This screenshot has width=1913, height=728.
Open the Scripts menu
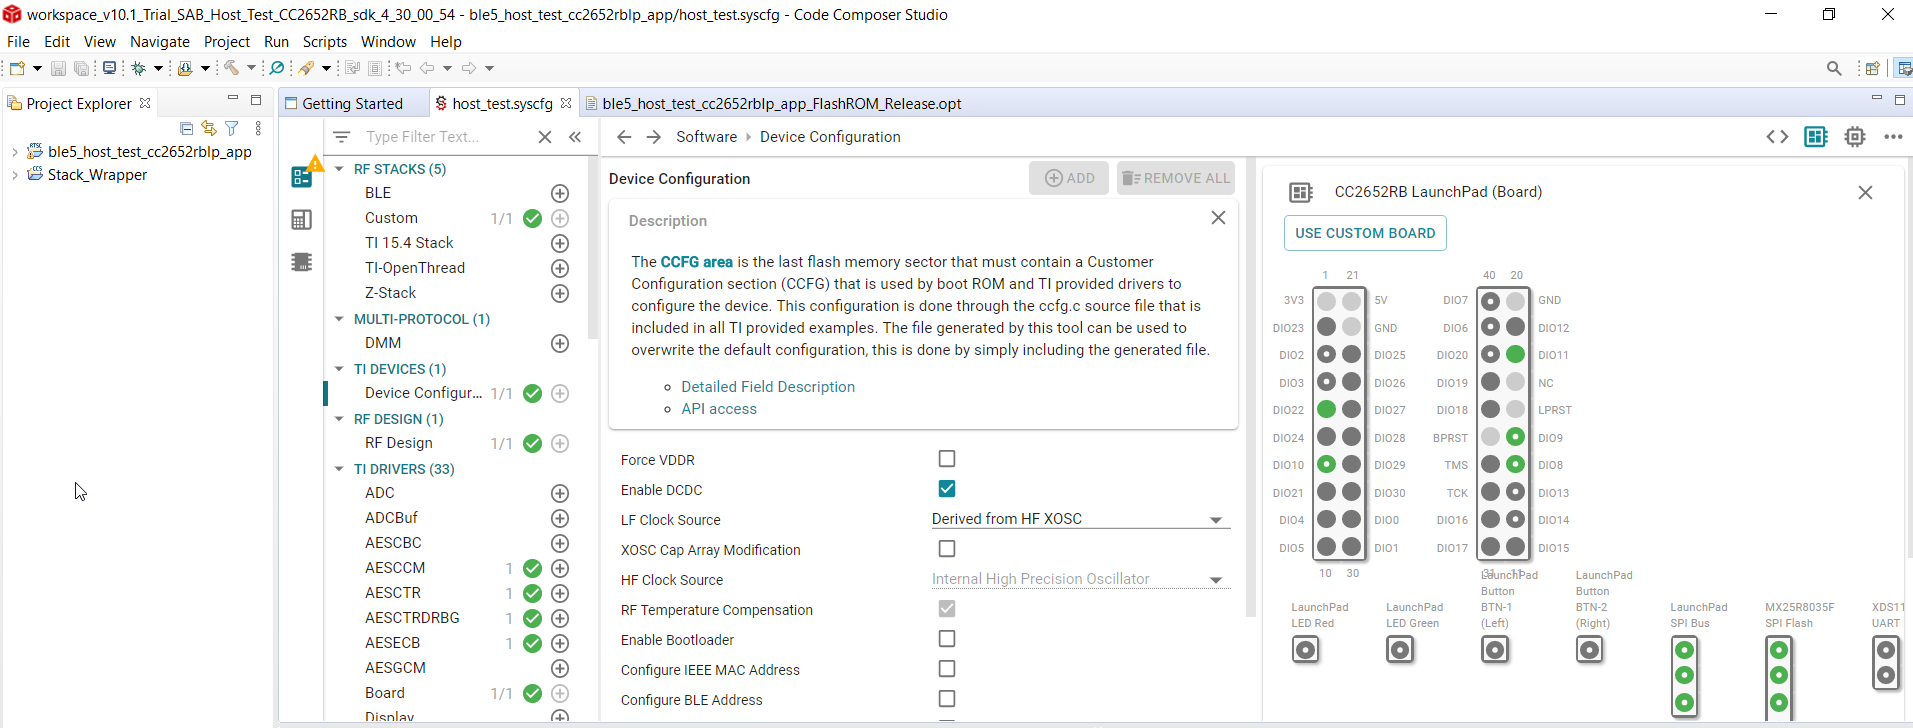[325, 42]
